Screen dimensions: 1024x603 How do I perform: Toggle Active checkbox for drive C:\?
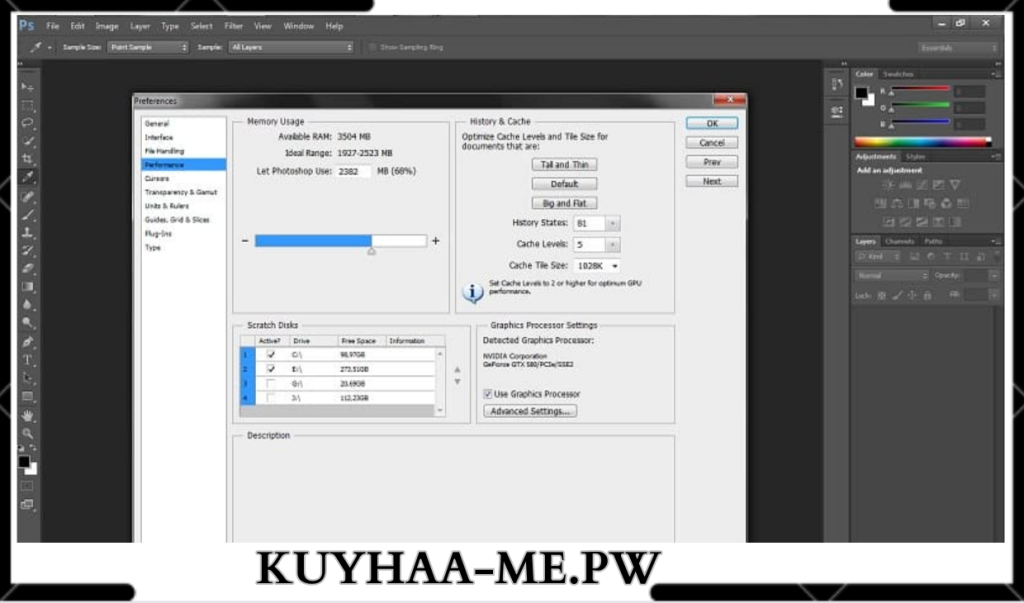(x=271, y=355)
